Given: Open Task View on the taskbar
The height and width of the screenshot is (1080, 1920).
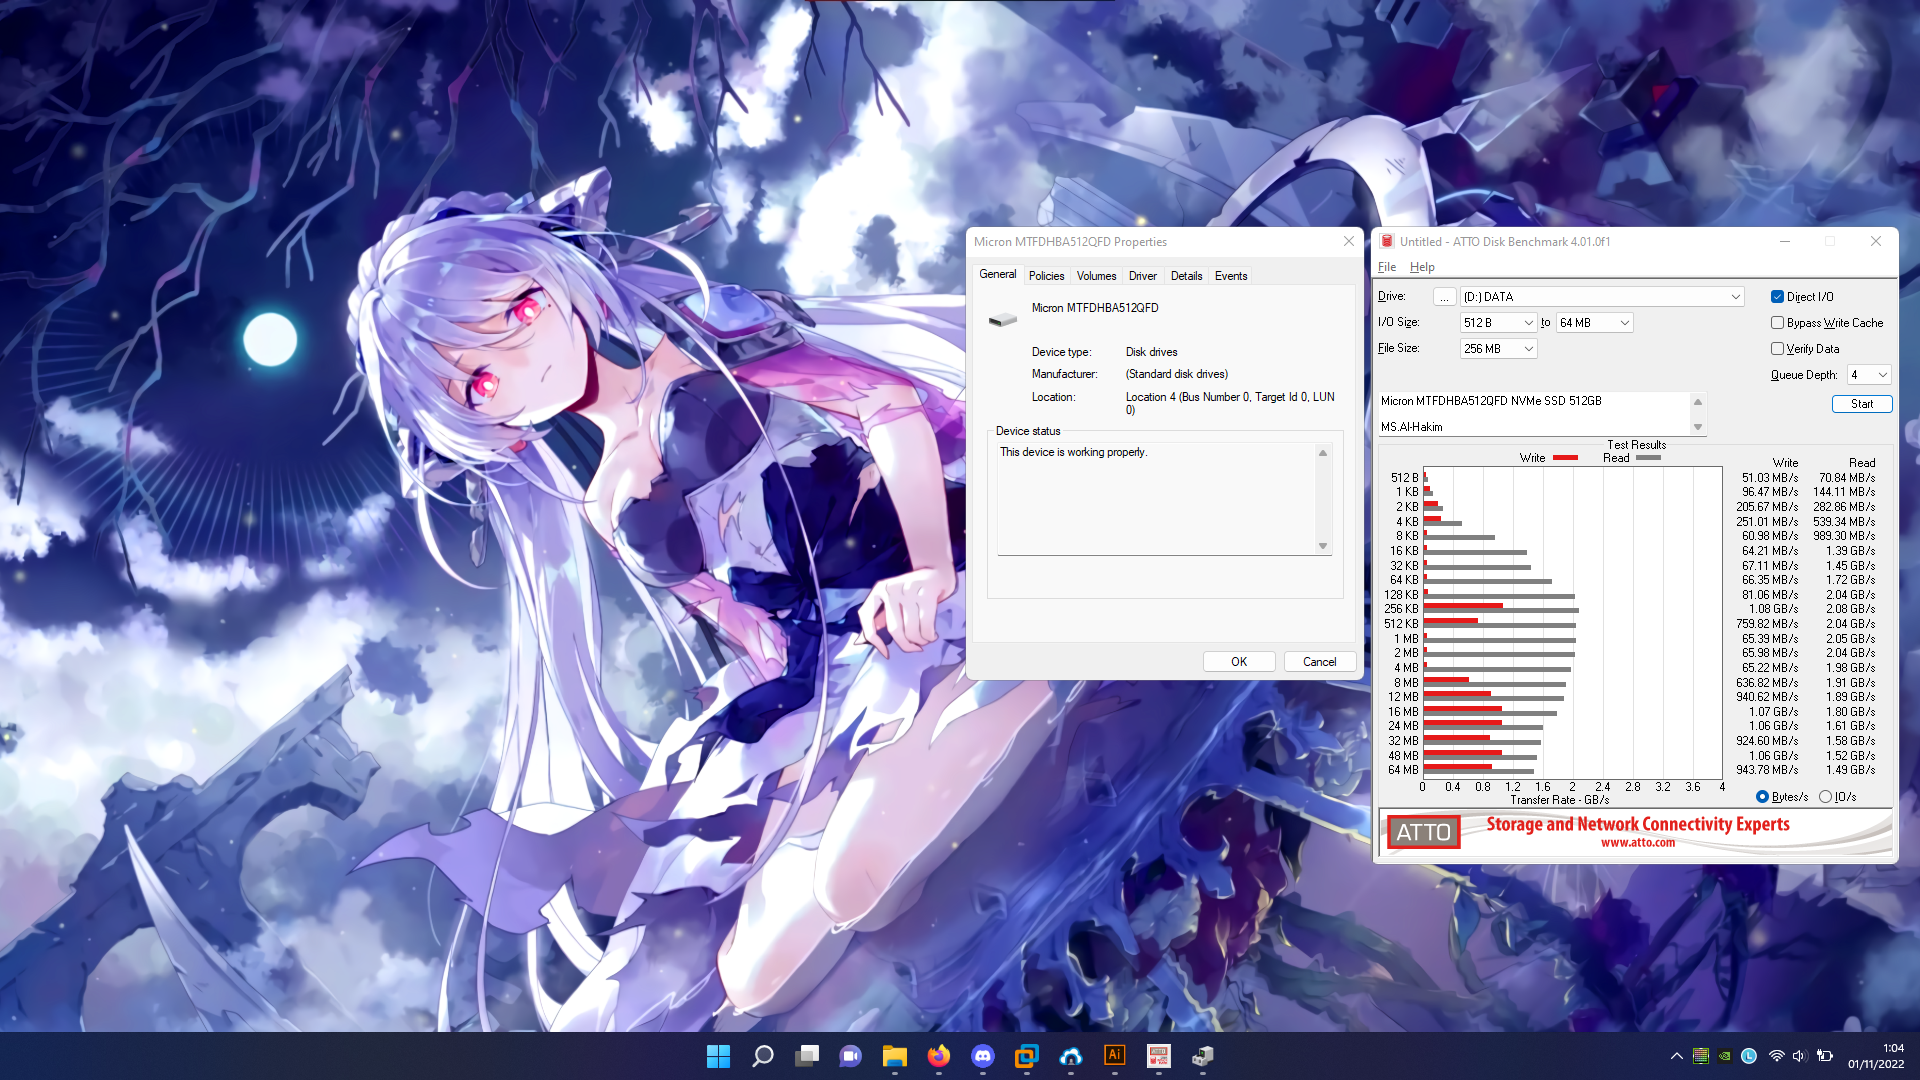Looking at the screenshot, I should coord(807,1056).
